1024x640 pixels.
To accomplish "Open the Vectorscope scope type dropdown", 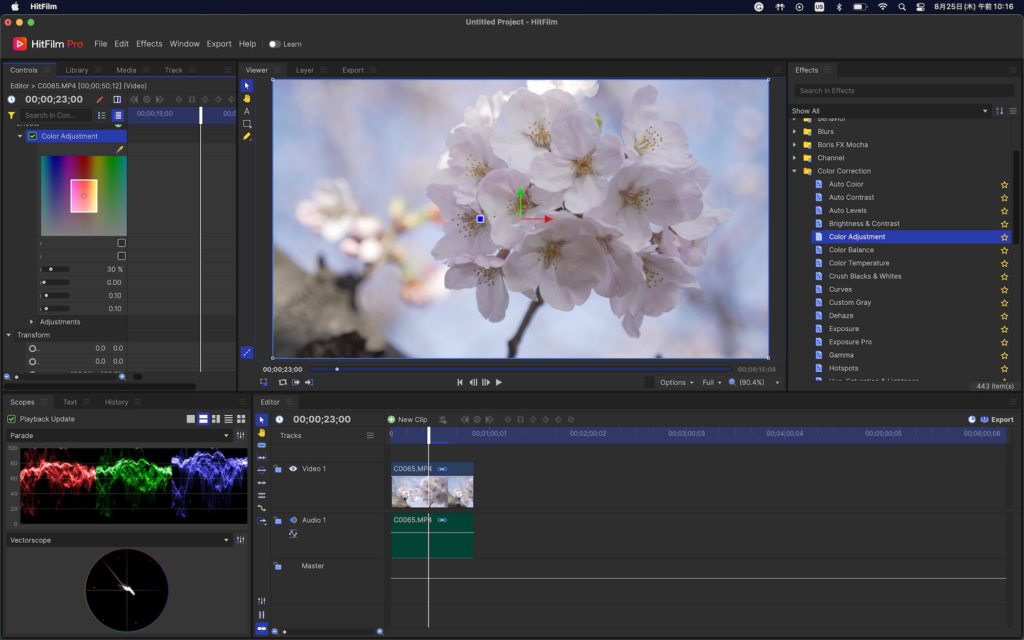I will 118,540.
